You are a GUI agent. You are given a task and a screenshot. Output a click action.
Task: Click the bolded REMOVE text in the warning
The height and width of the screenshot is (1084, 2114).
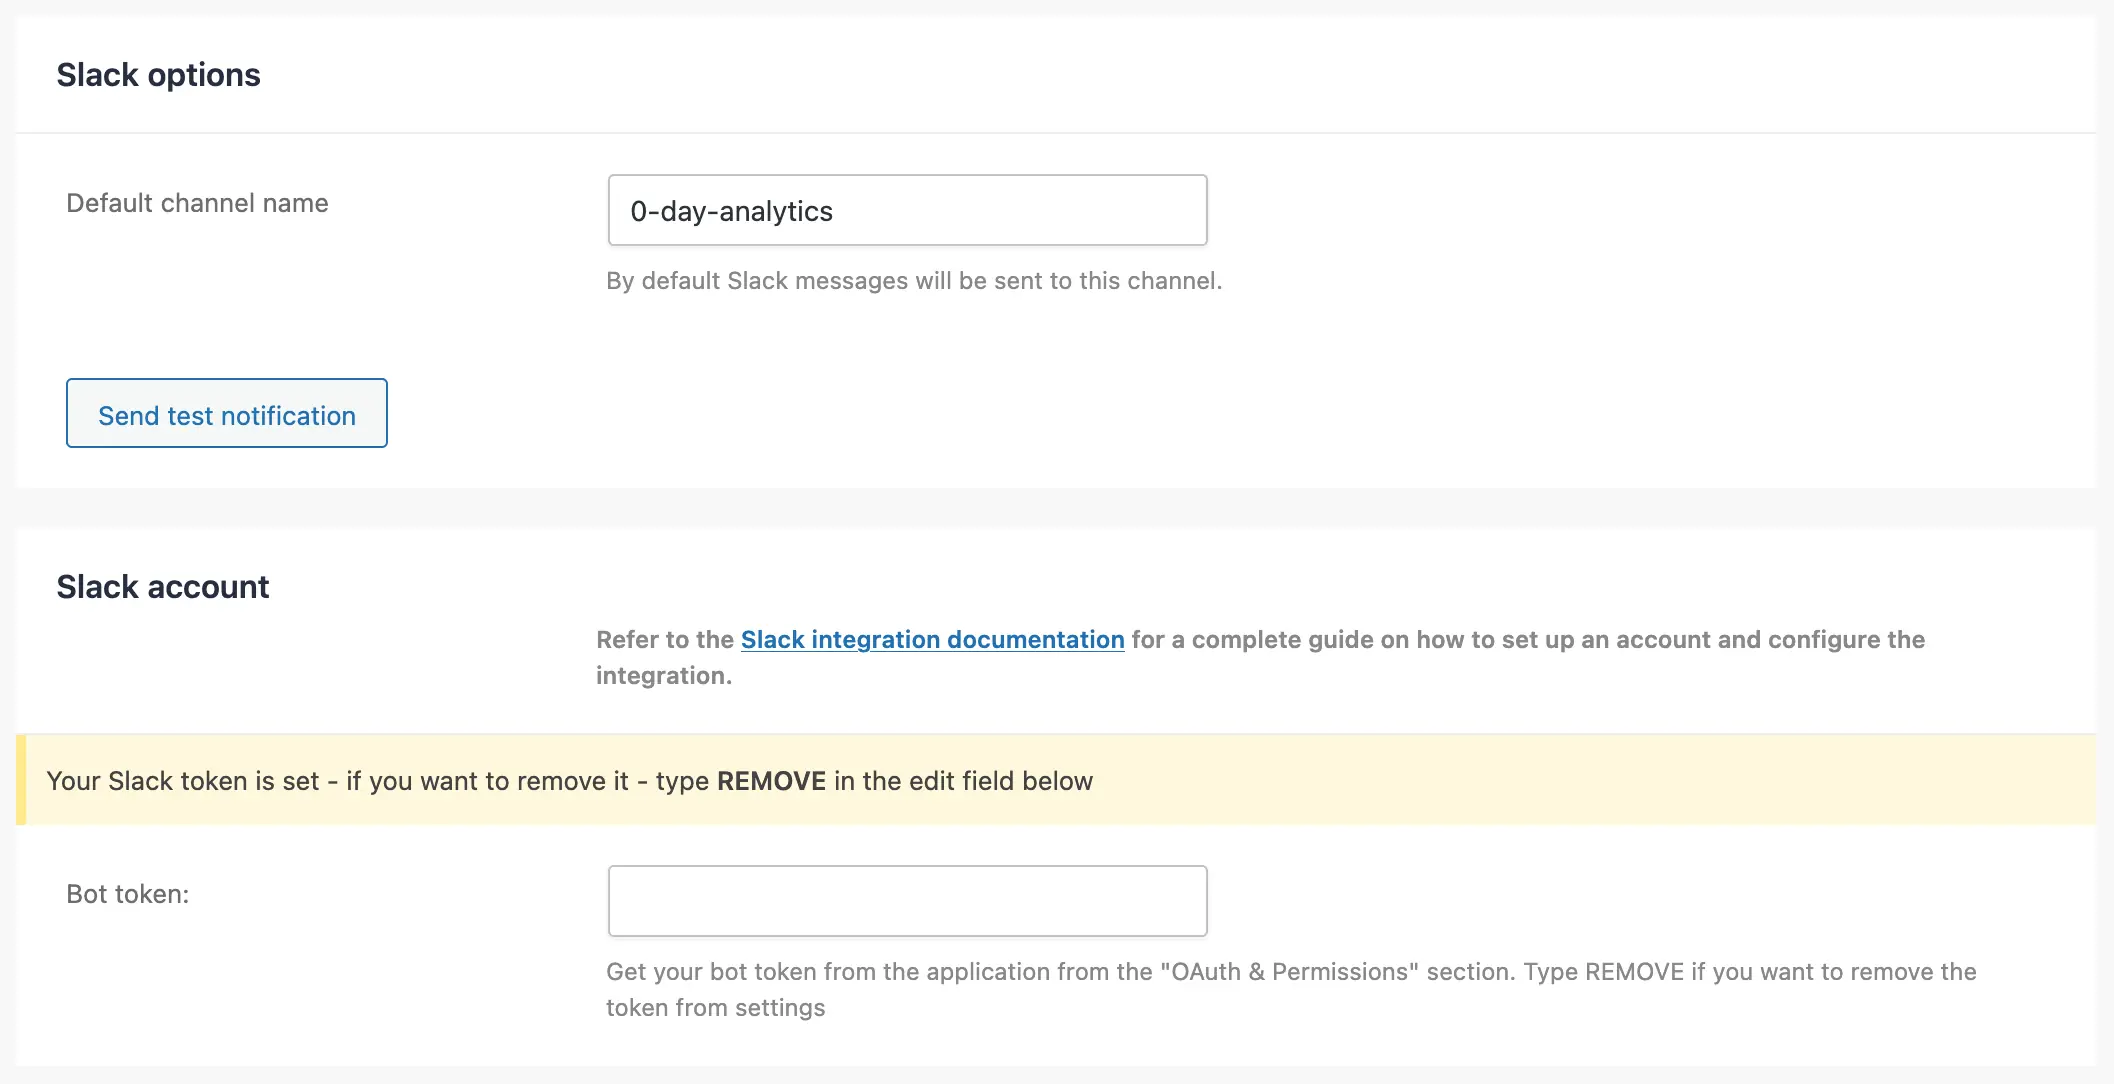click(770, 781)
